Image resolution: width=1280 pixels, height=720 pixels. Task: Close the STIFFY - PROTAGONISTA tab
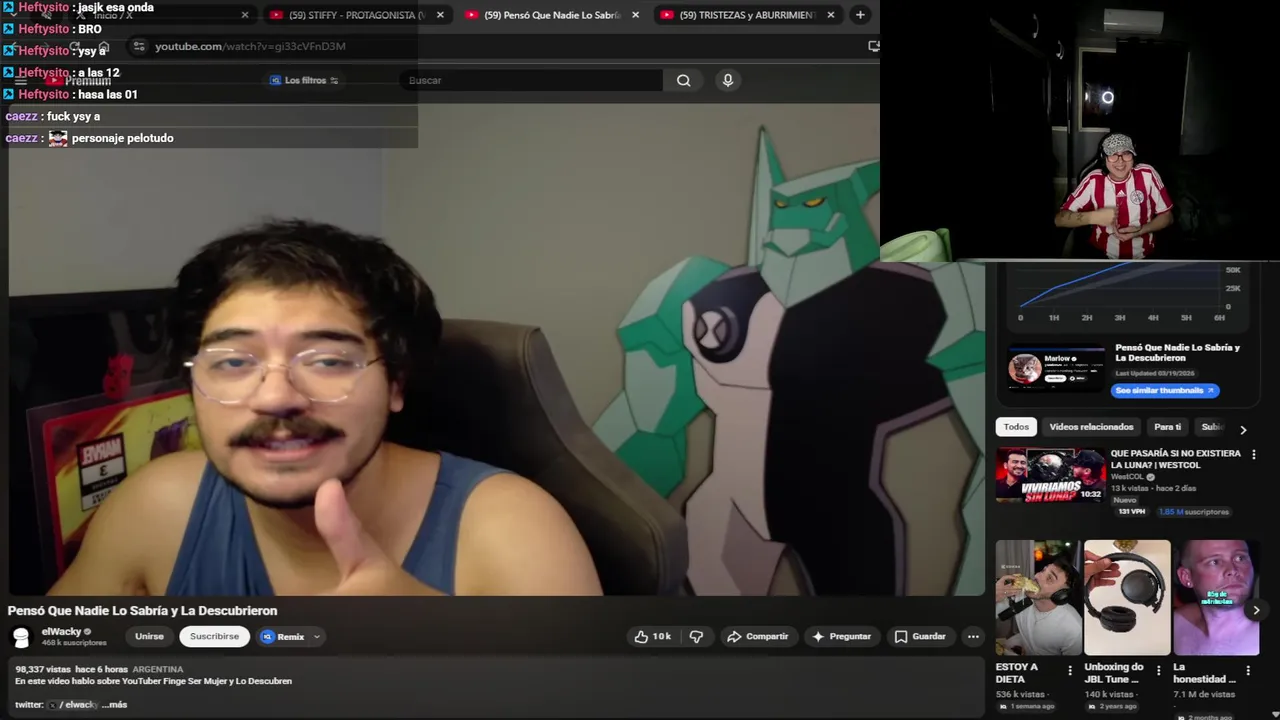click(x=440, y=15)
